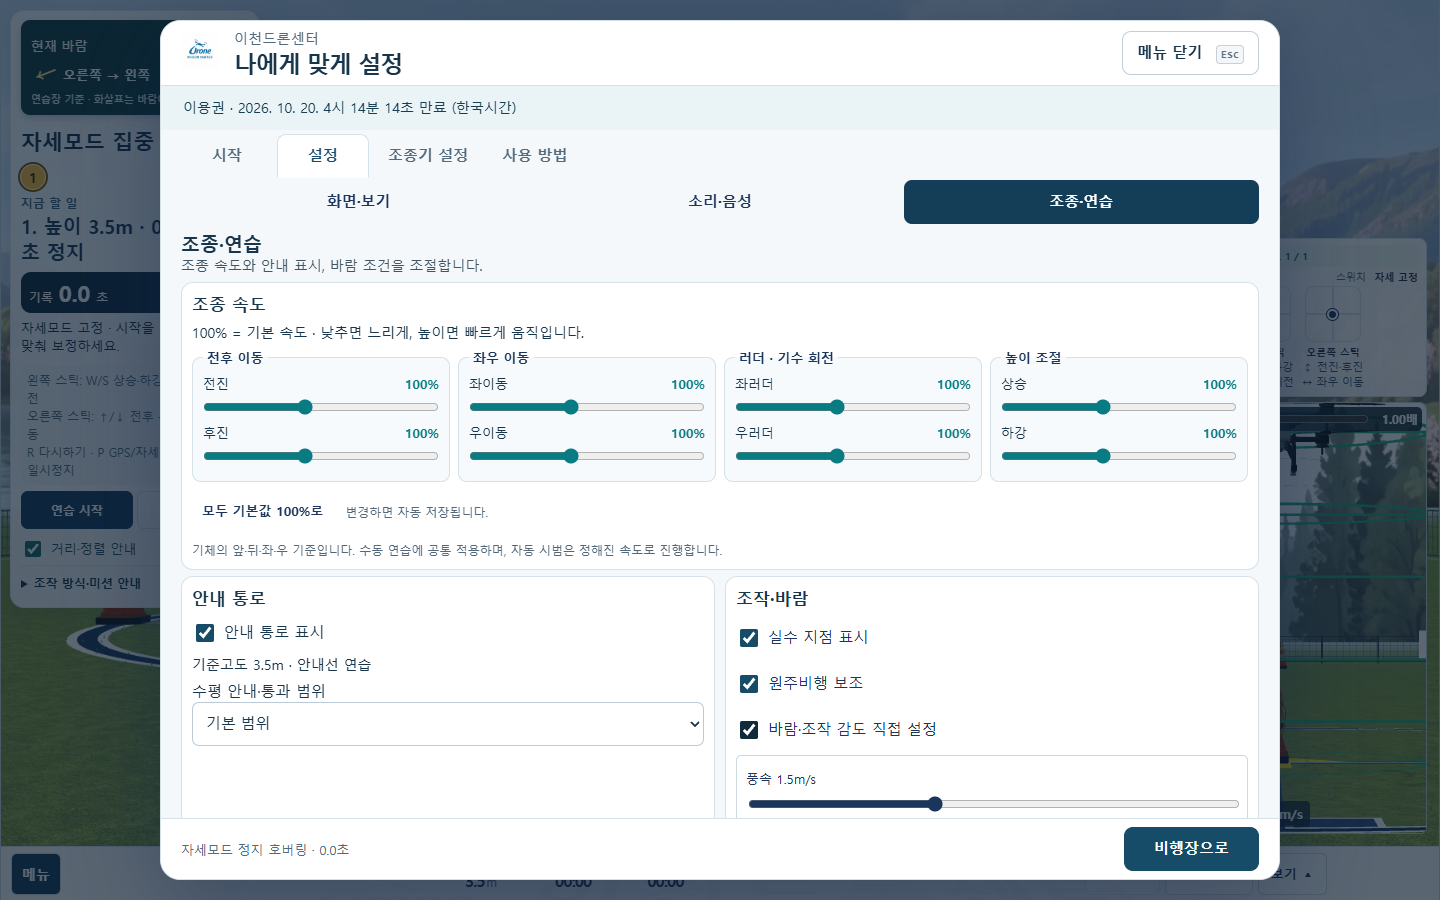
Task: Disable 바람·조작 감도 직접 설정 checkbox
Action: pyautogui.click(x=749, y=729)
